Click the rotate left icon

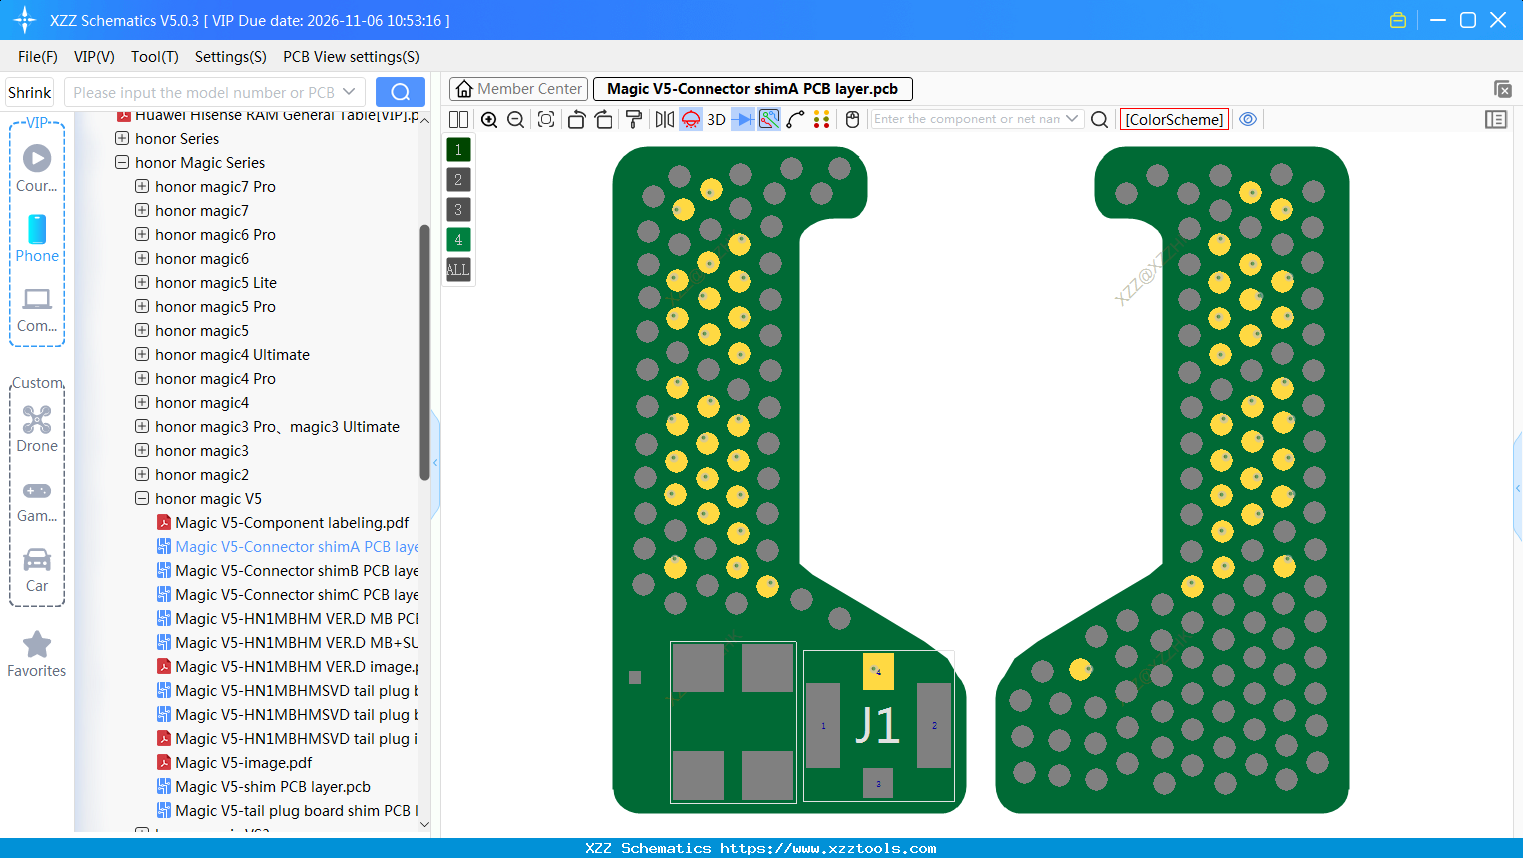click(576, 119)
